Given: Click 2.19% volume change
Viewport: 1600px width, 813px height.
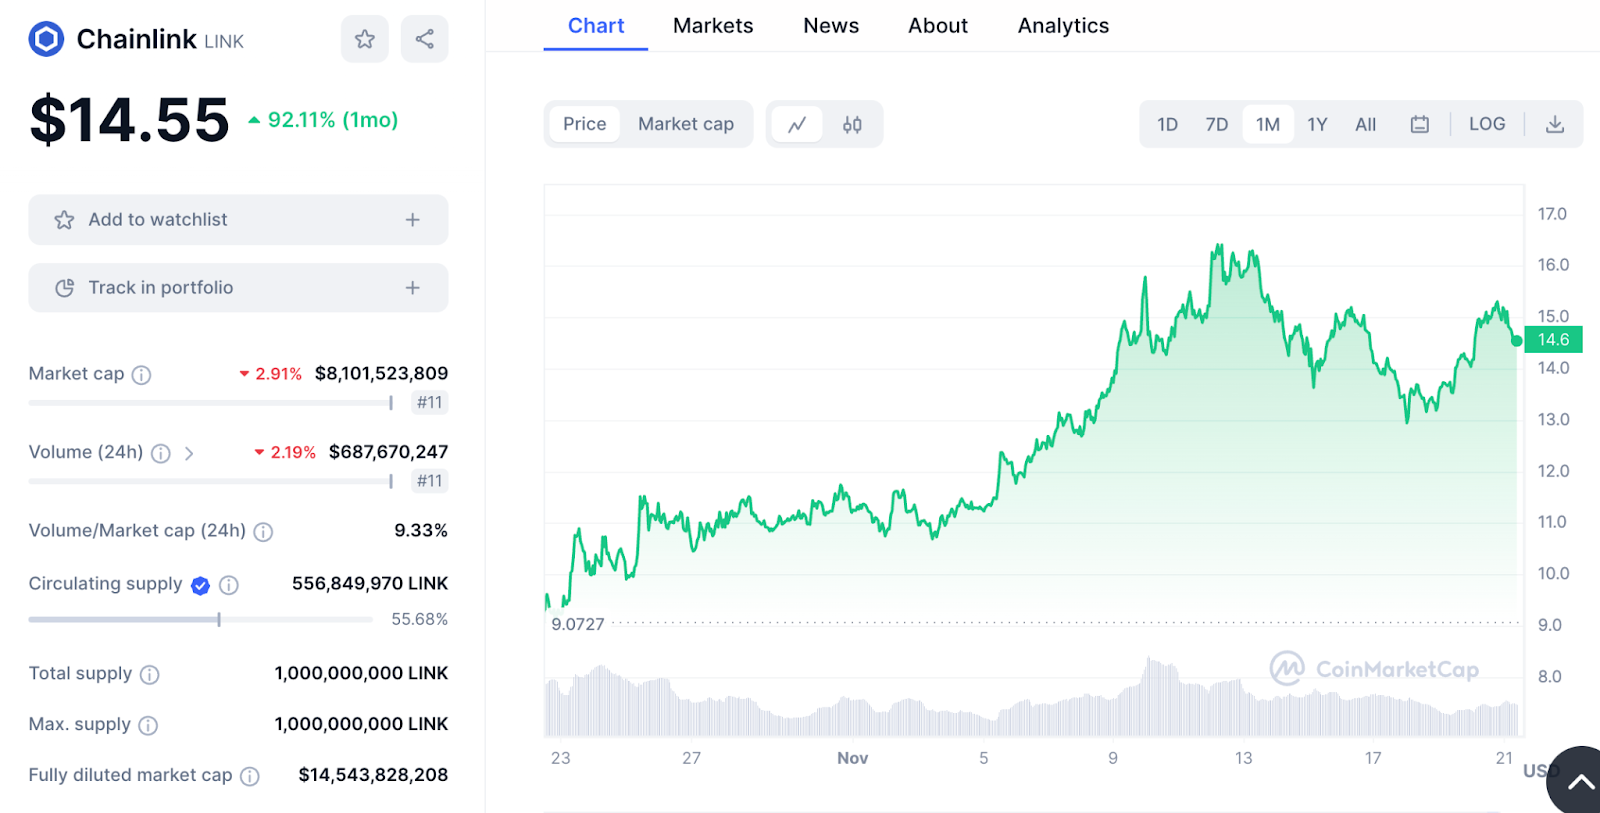Looking at the screenshot, I should pos(286,453).
